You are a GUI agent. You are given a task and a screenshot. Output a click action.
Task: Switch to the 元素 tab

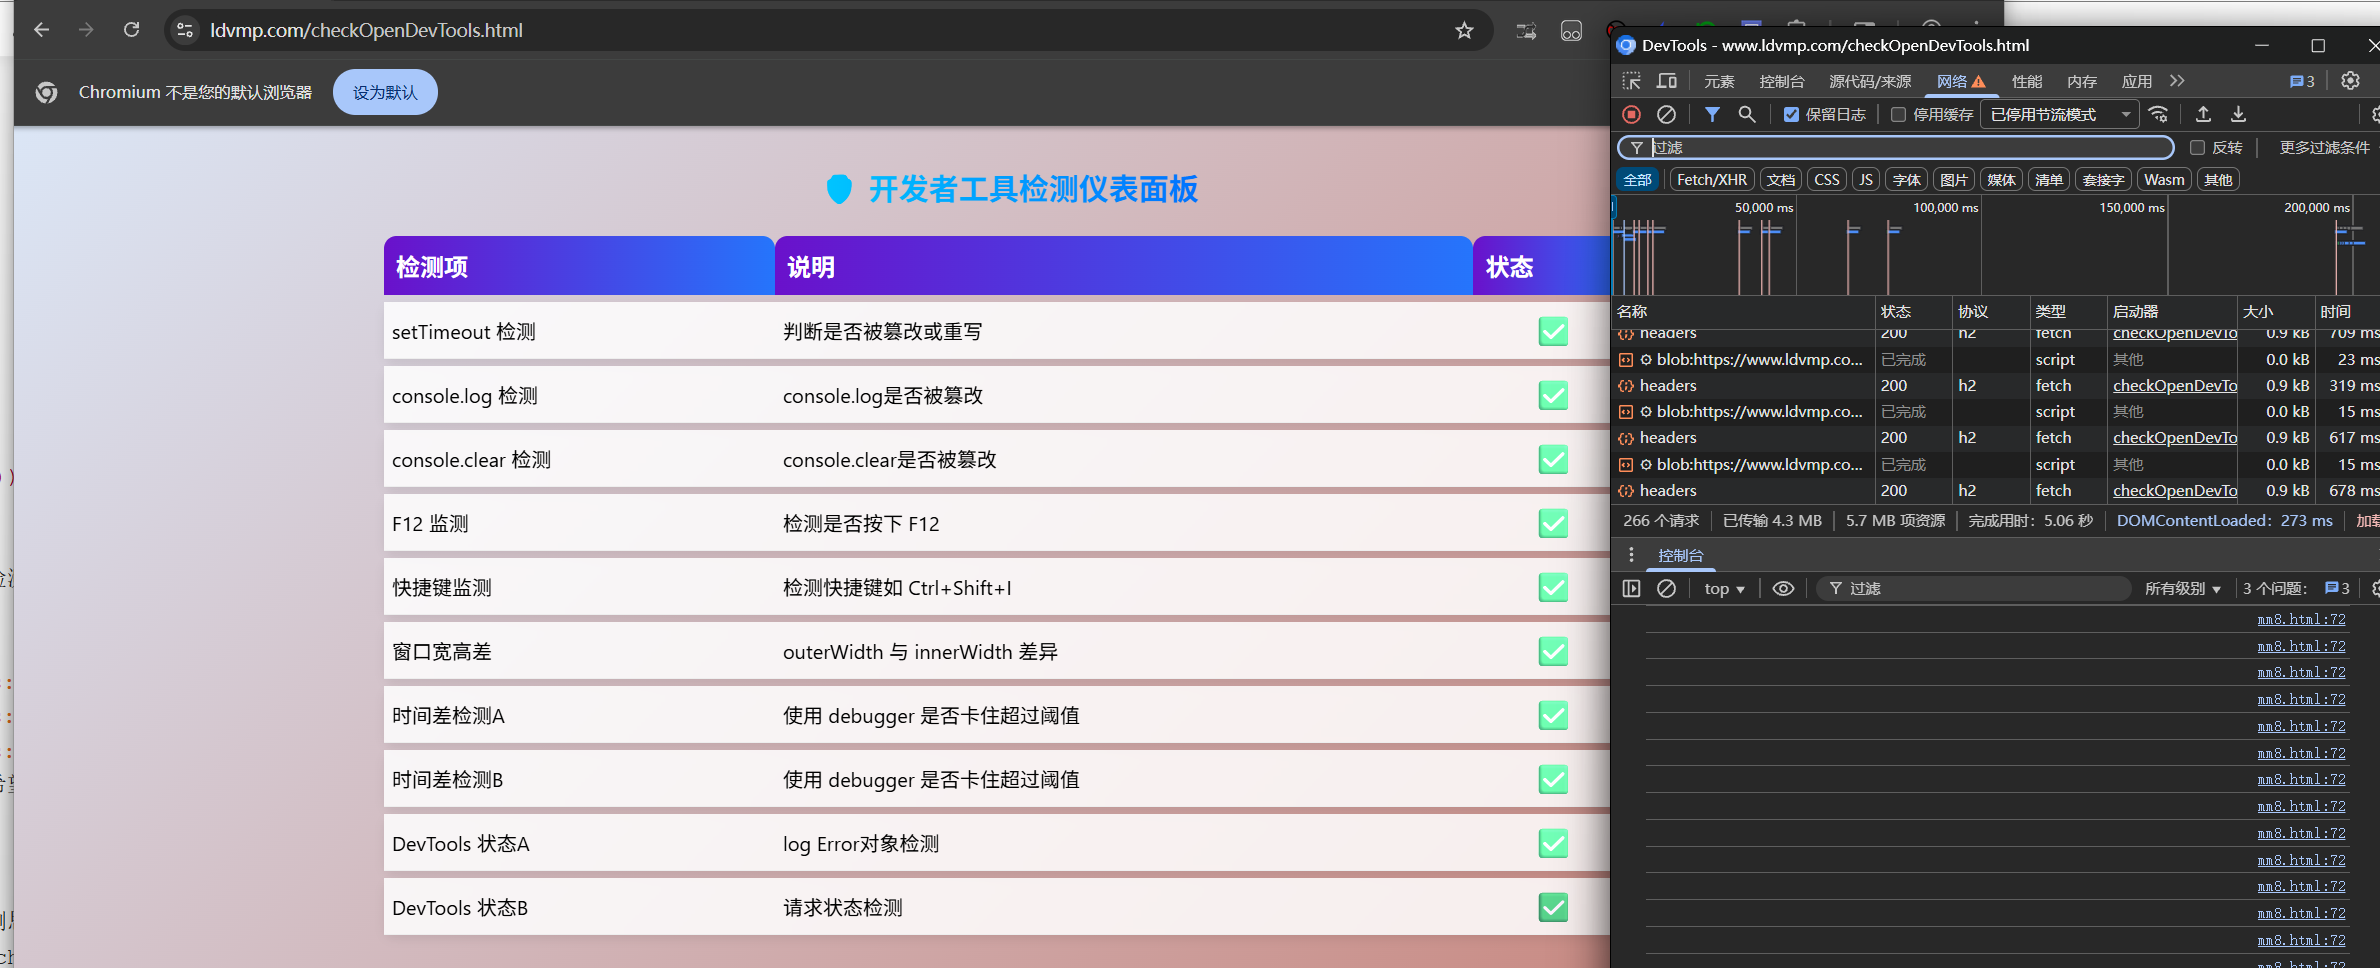(x=1719, y=82)
